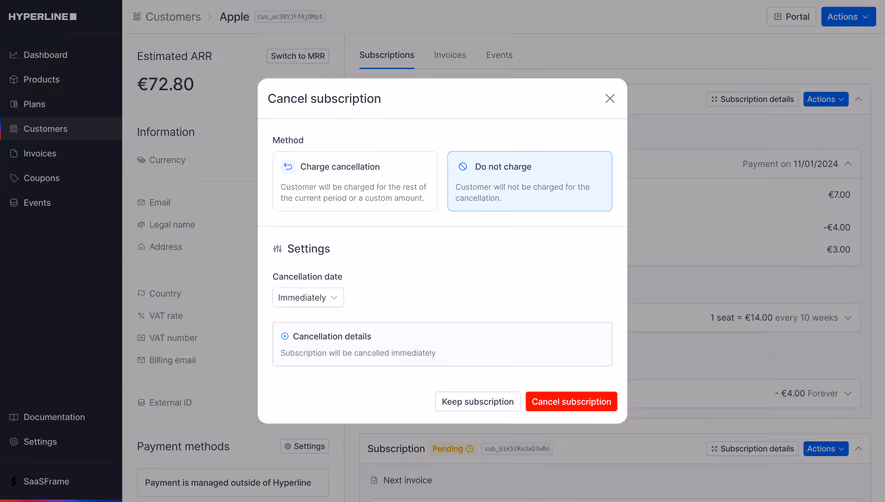This screenshot has height=502, width=885.
Task: Click the customer ID badge beside Apple
Action: [290, 17]
